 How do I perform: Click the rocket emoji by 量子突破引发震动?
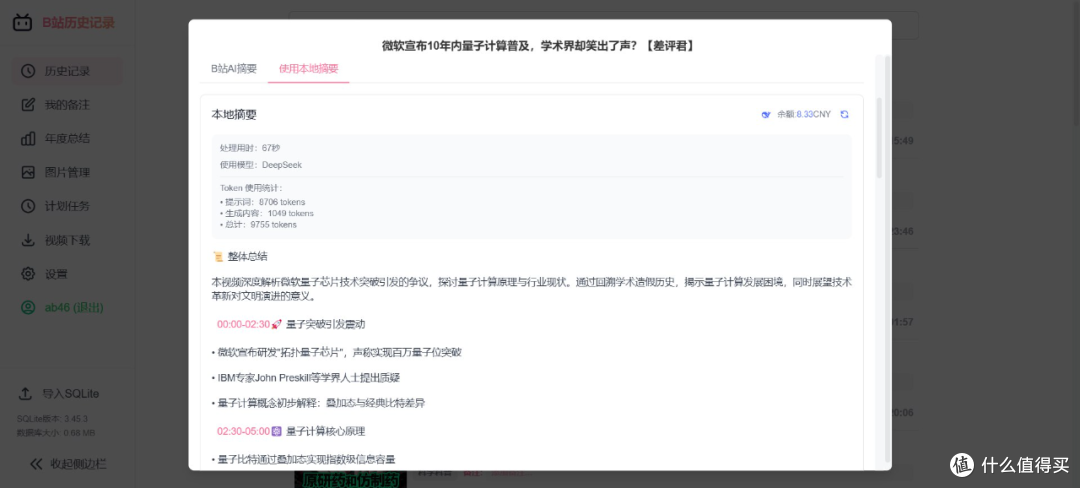pyautogui.click(x=277, y=324)
